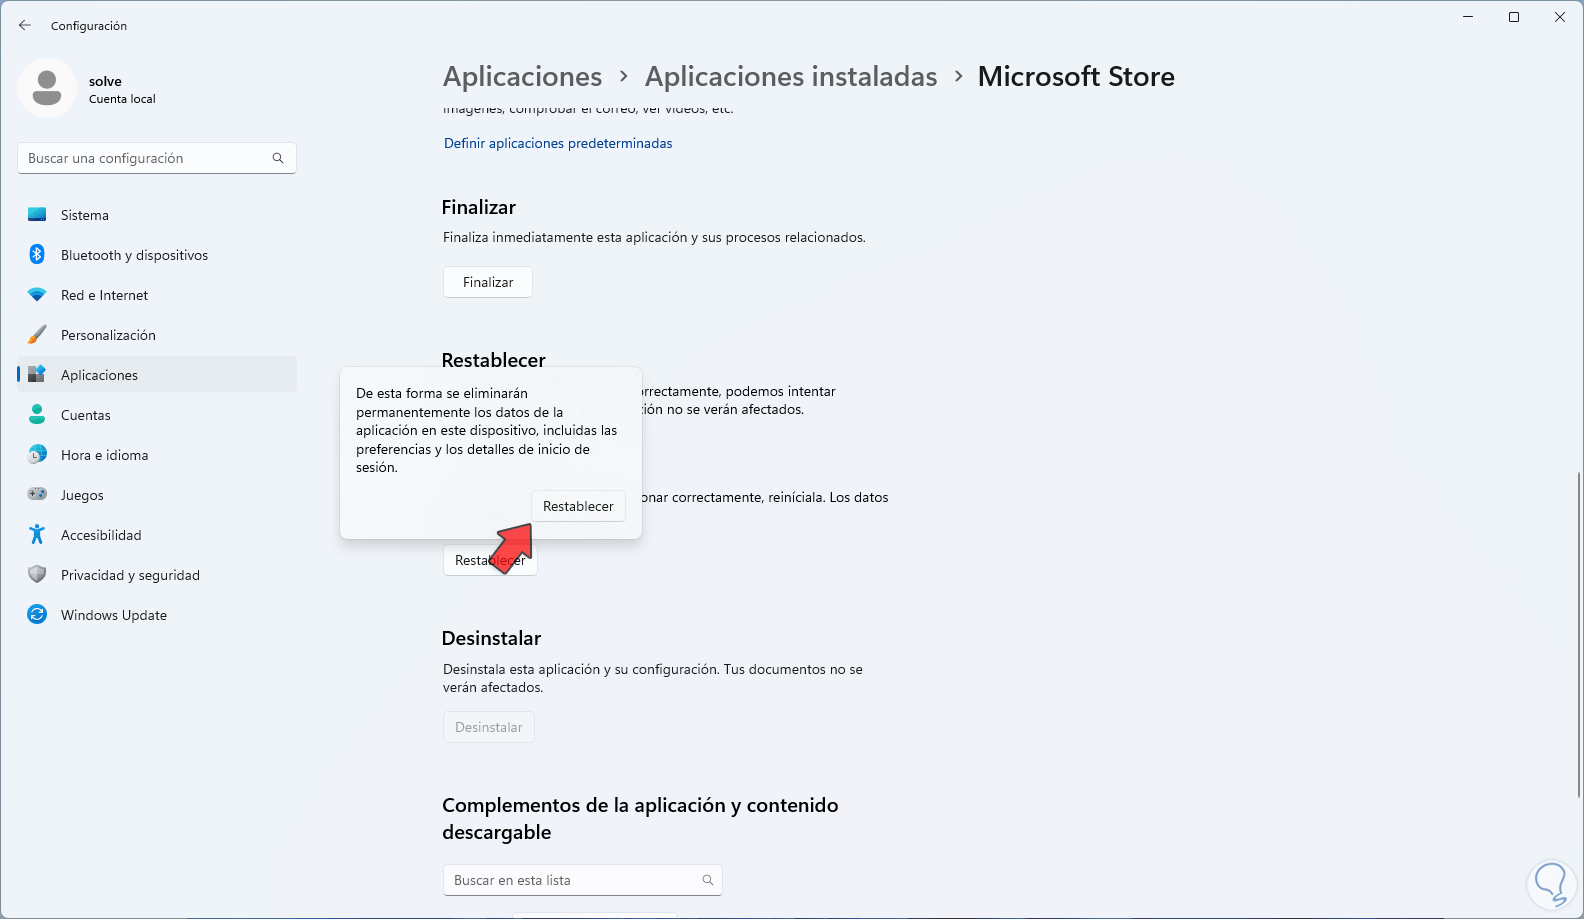Click the Desinstala esta aplicación description text

[653, 678]
